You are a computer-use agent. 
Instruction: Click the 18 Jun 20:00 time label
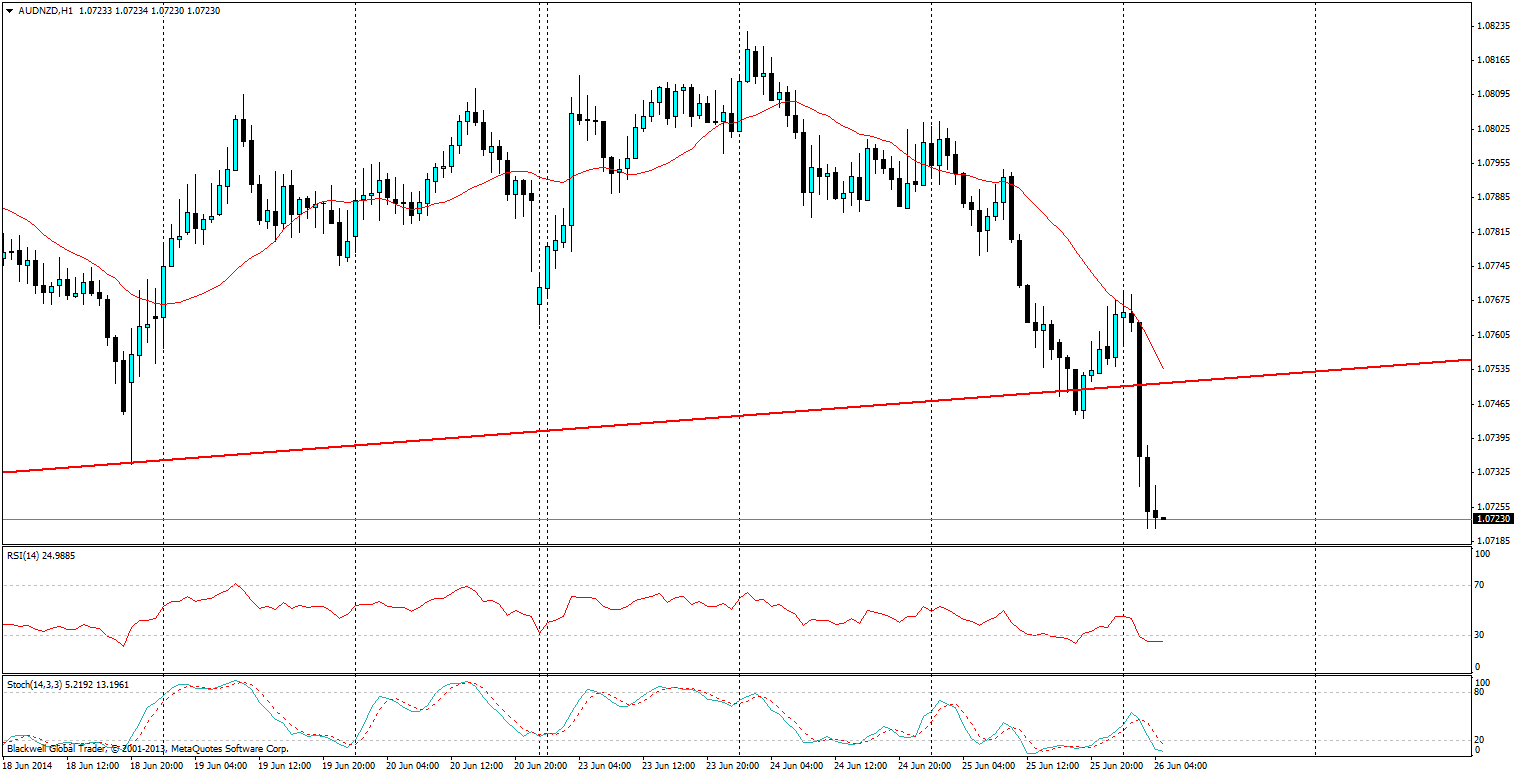157,766
